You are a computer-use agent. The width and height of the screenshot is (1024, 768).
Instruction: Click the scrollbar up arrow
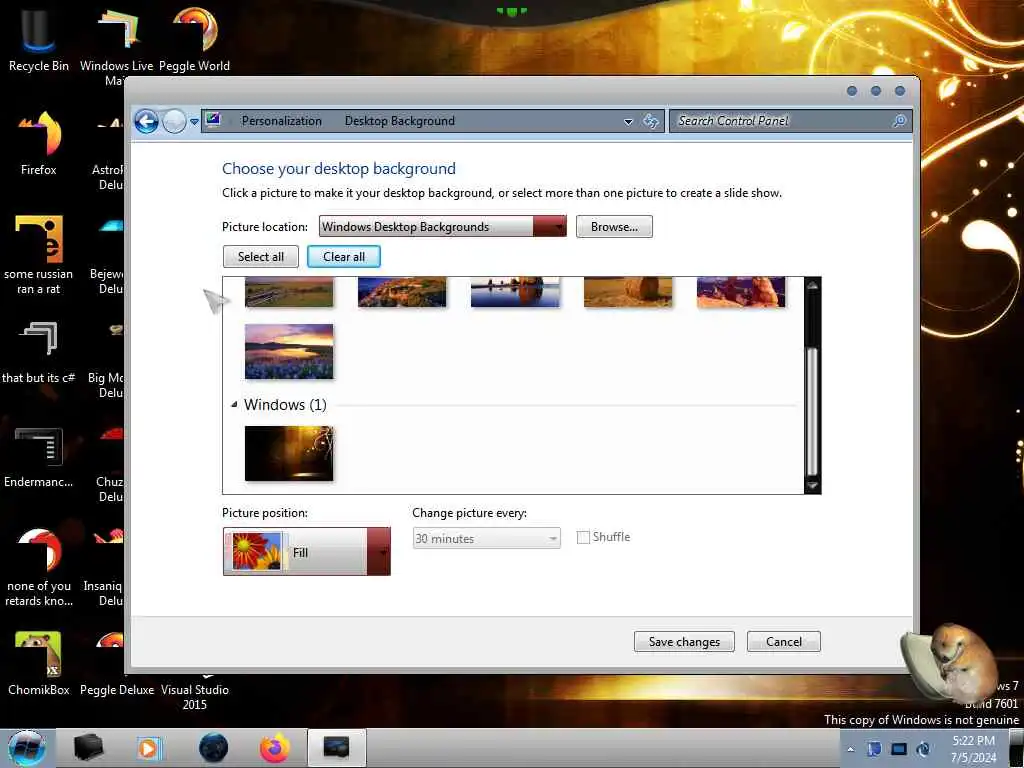coord(812,285)
